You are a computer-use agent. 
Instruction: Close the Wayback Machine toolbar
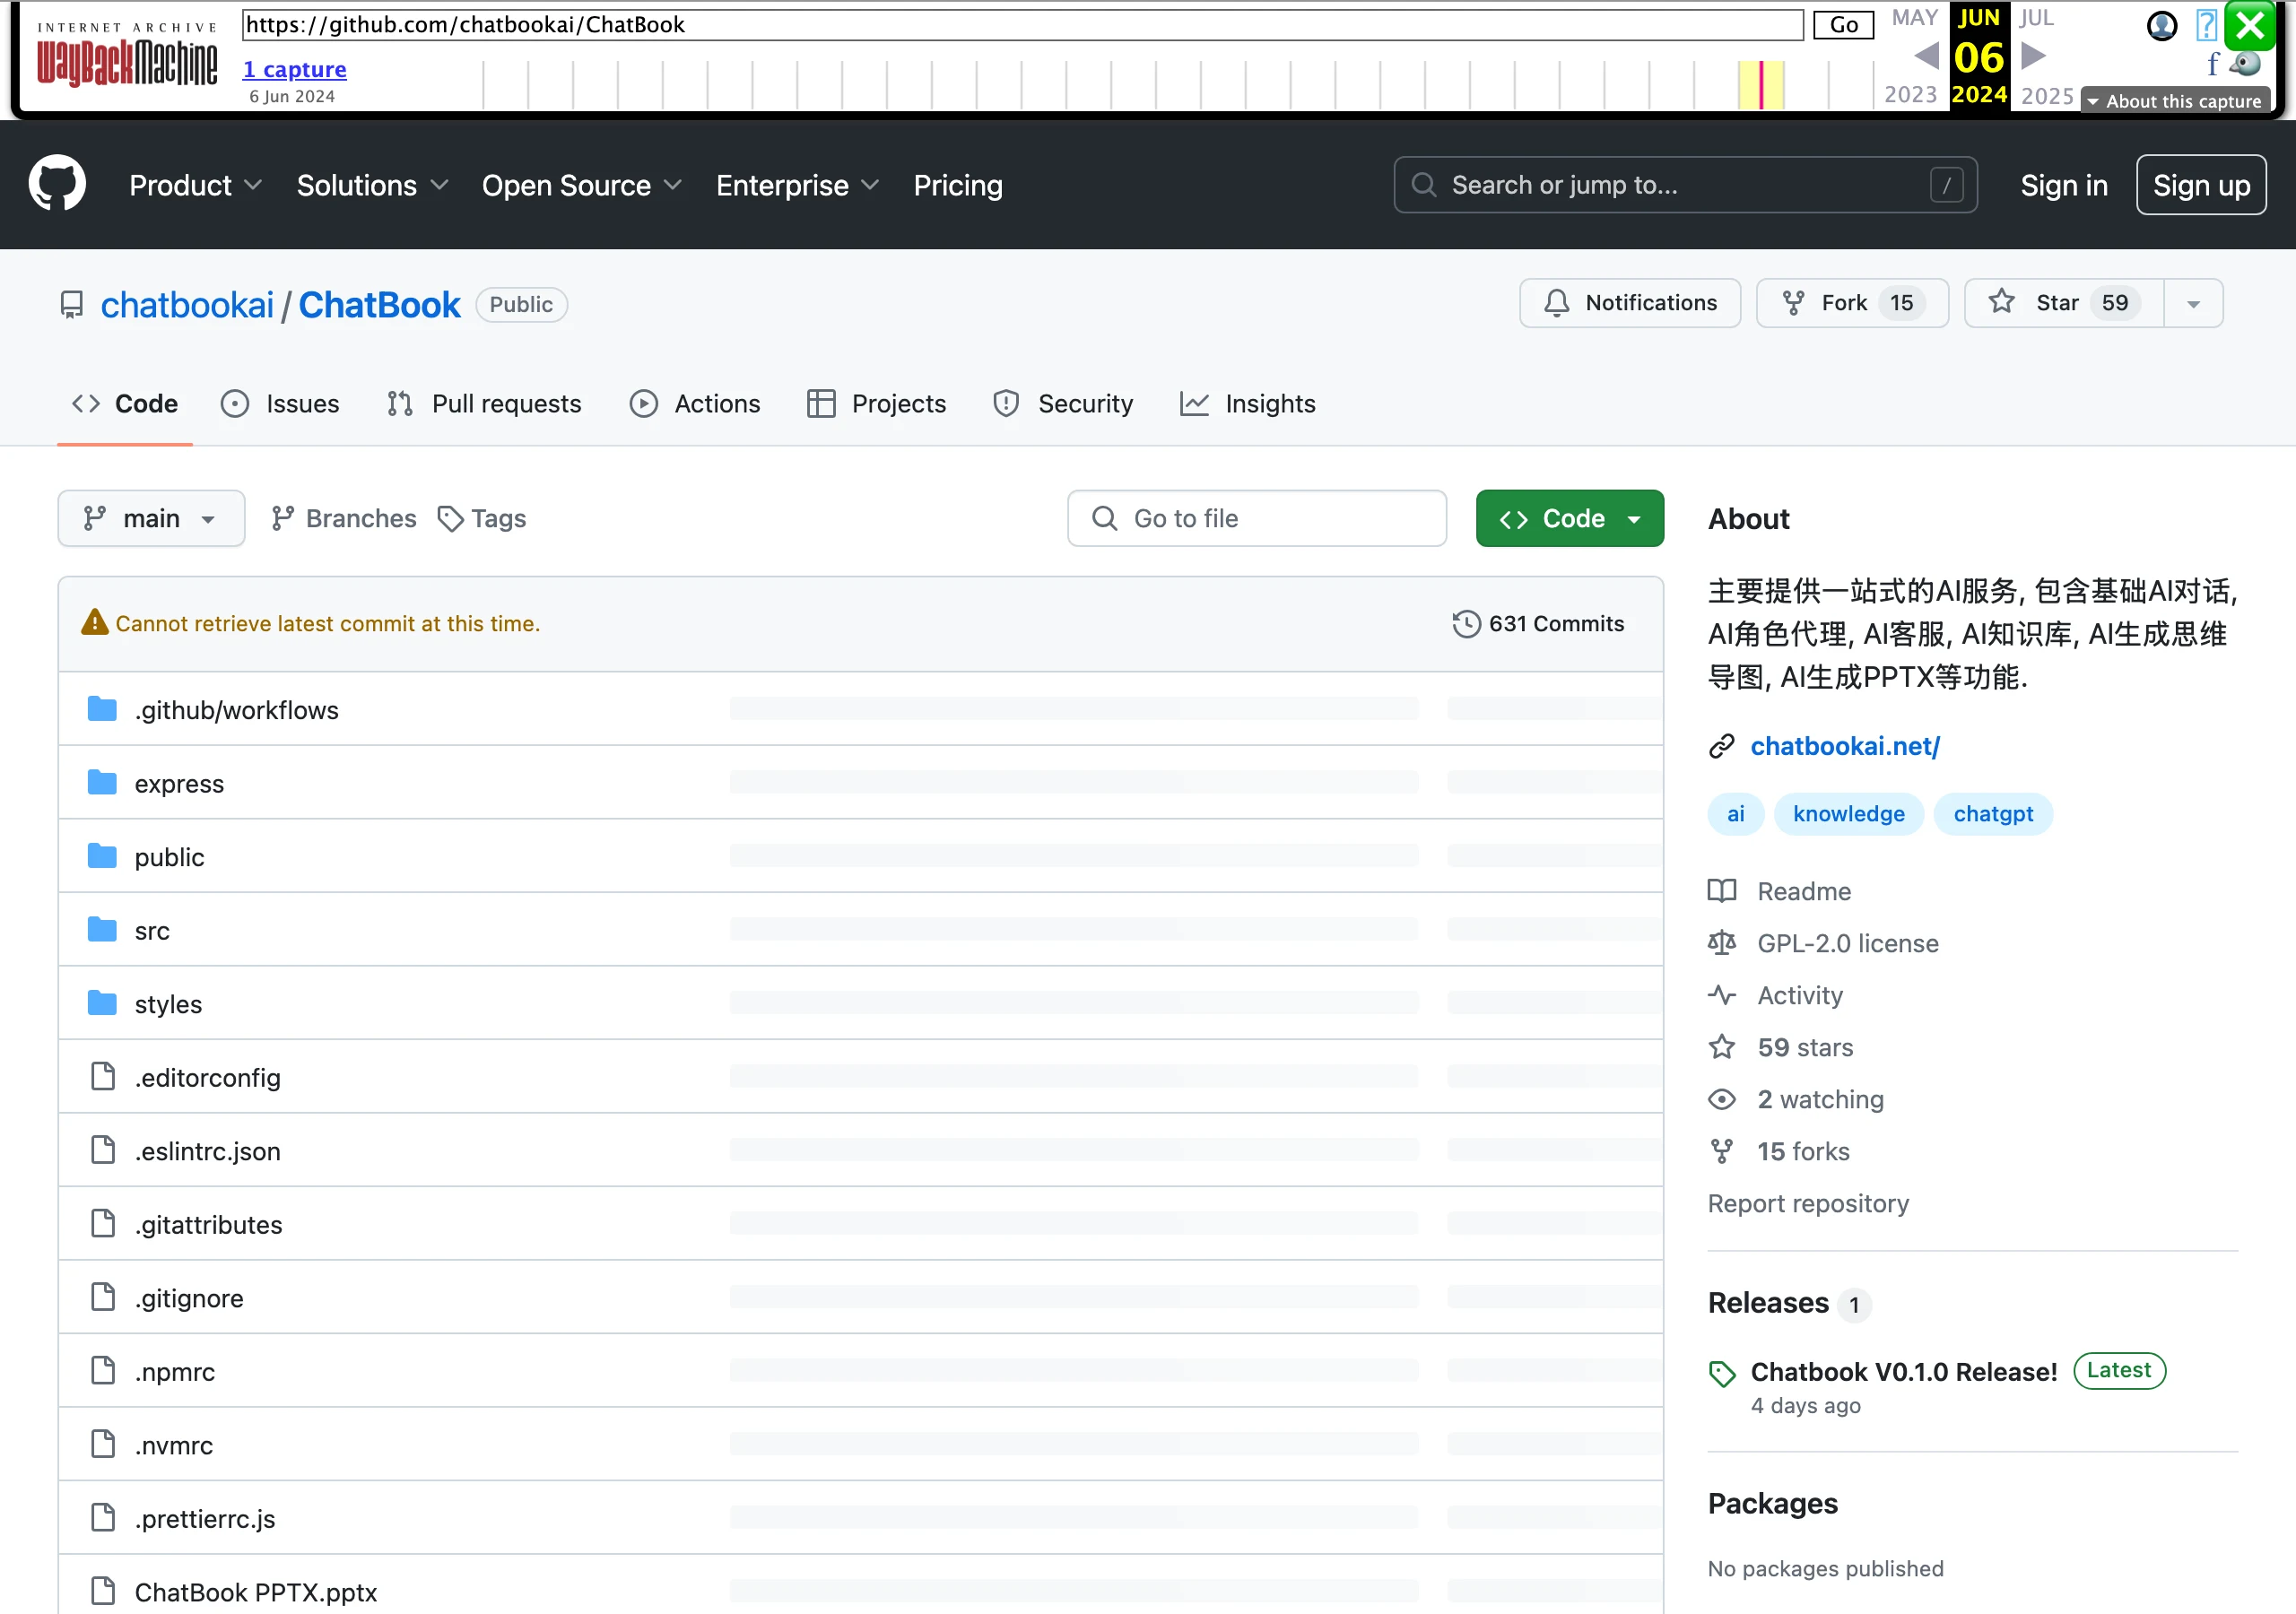point(2250,25)
